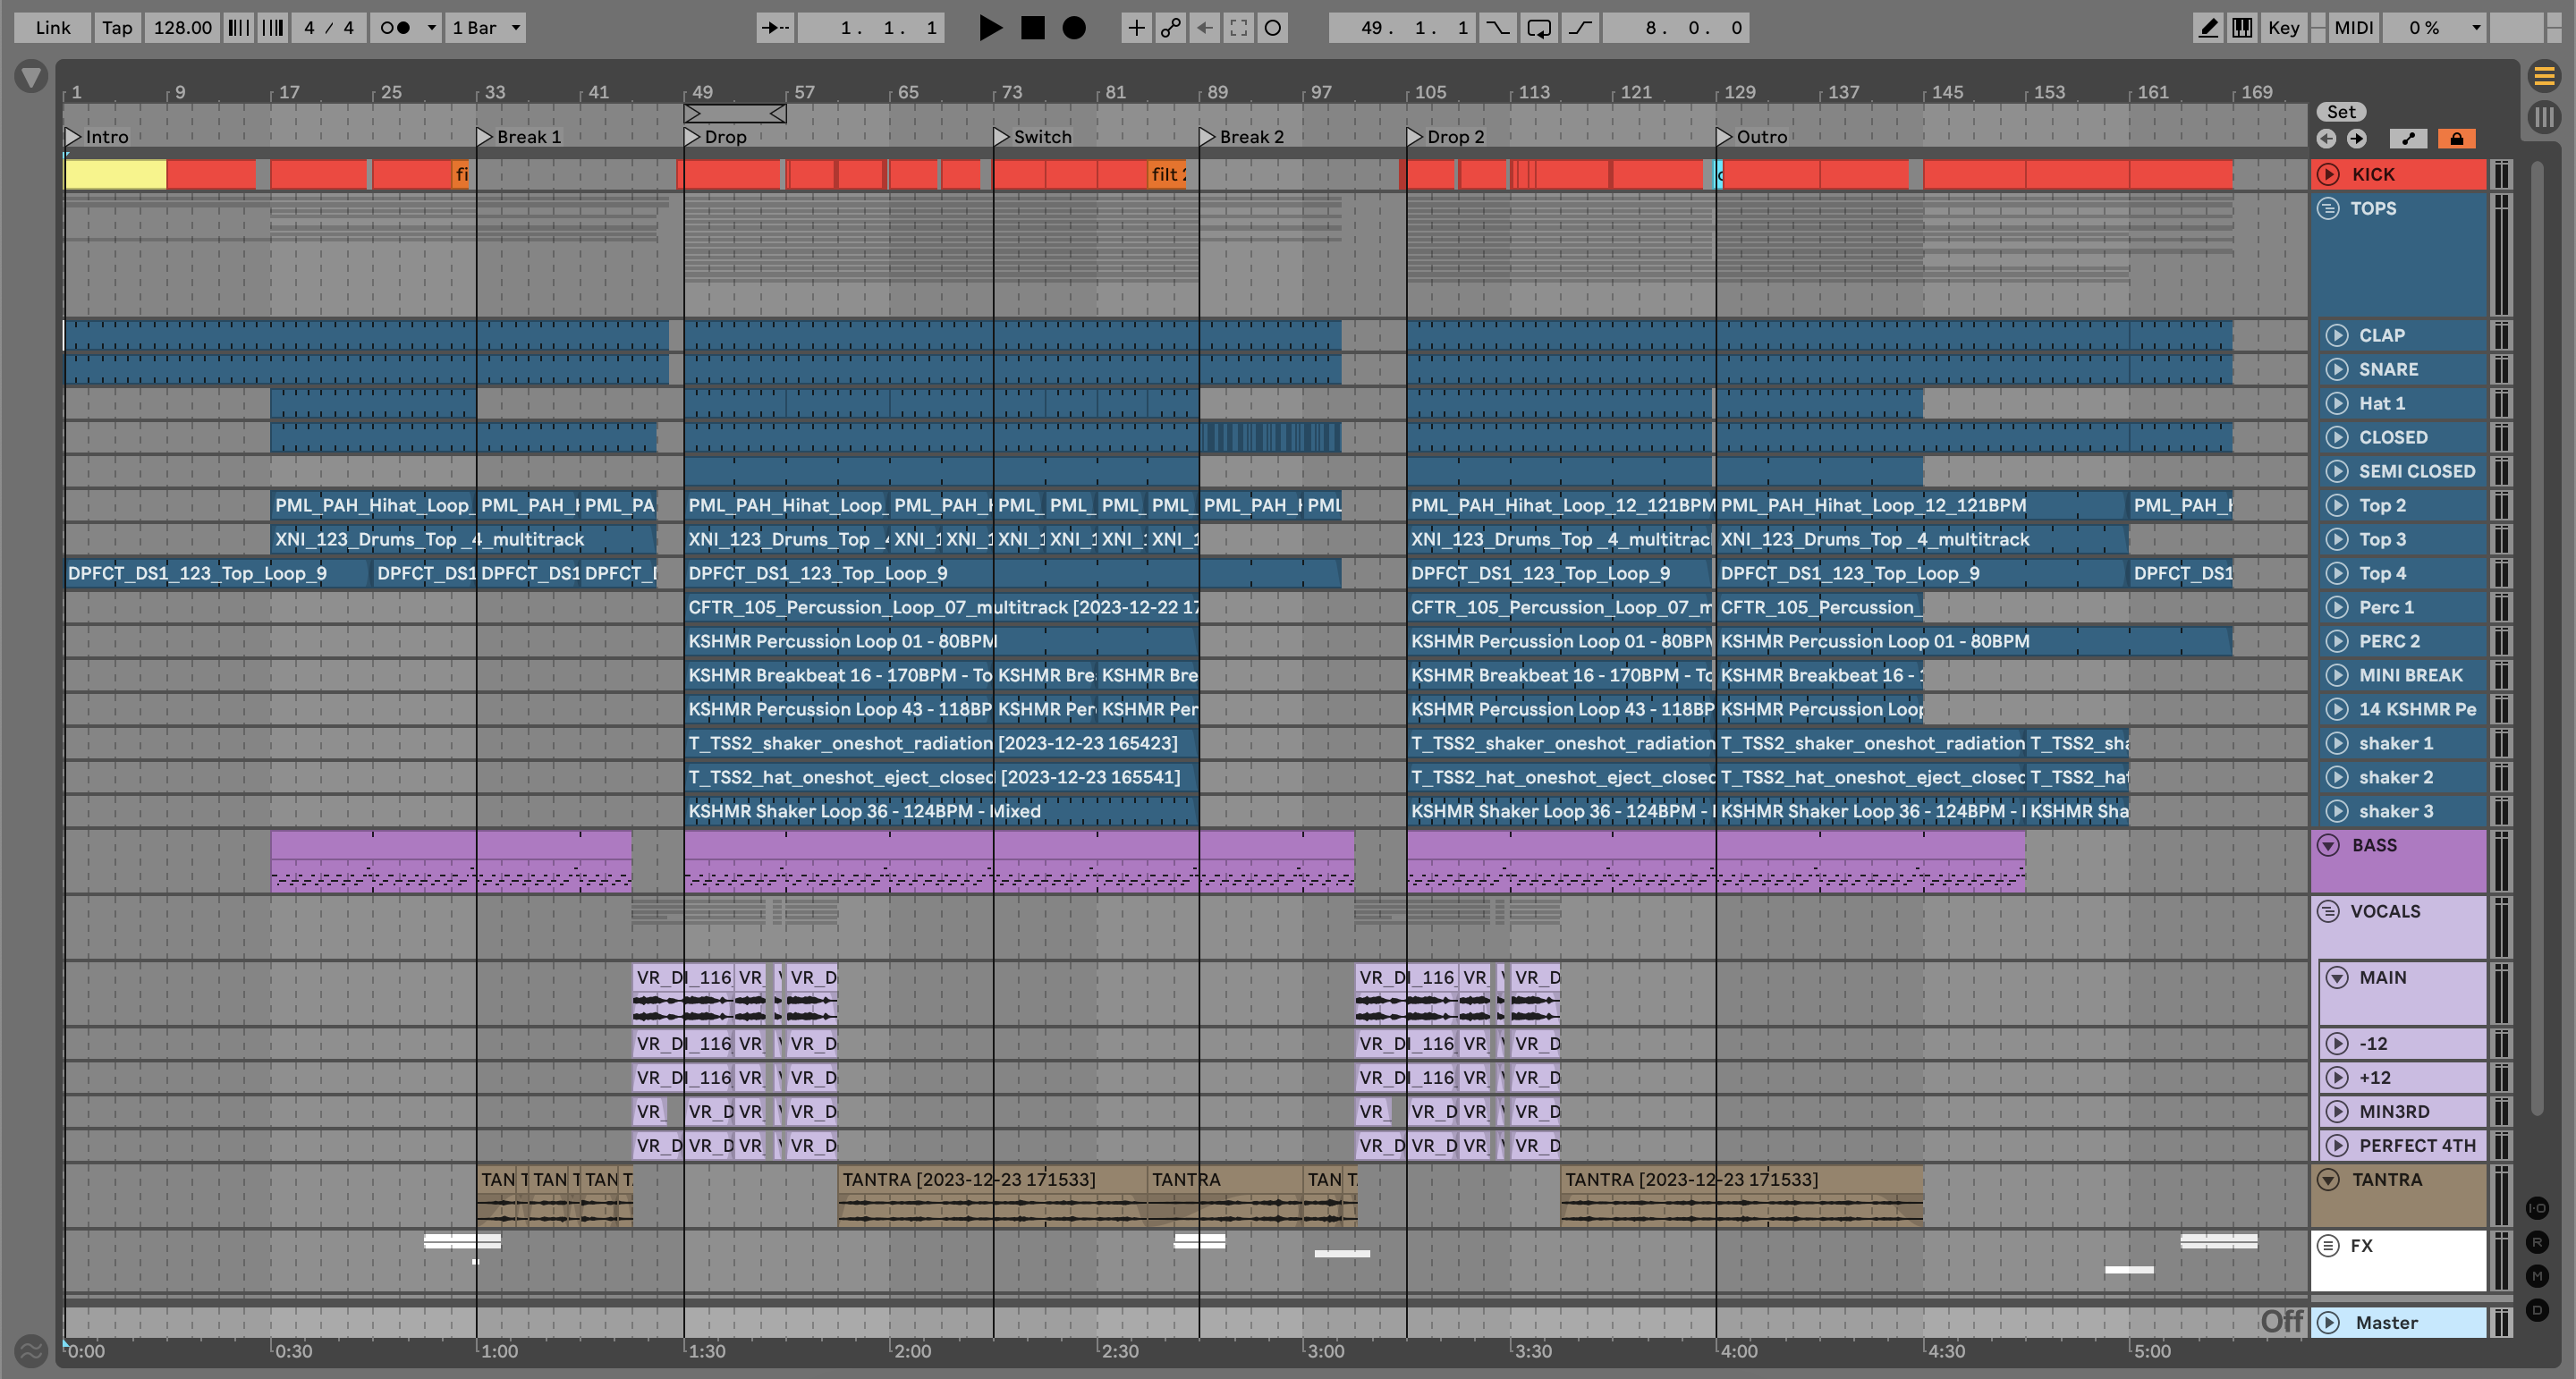Open the 1 Bar quantization dropdown

pyautogui.click(x=486, y=28)
